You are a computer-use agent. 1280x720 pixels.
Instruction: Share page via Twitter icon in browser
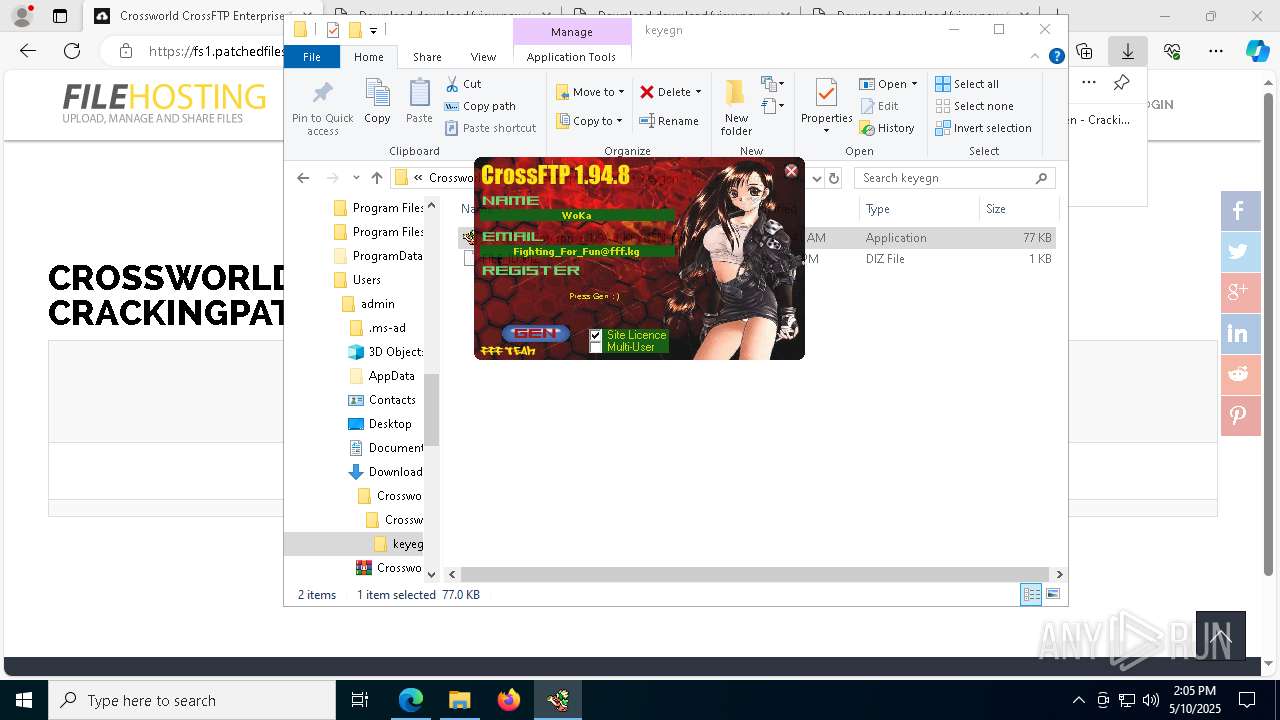[x=1238, y=252]
